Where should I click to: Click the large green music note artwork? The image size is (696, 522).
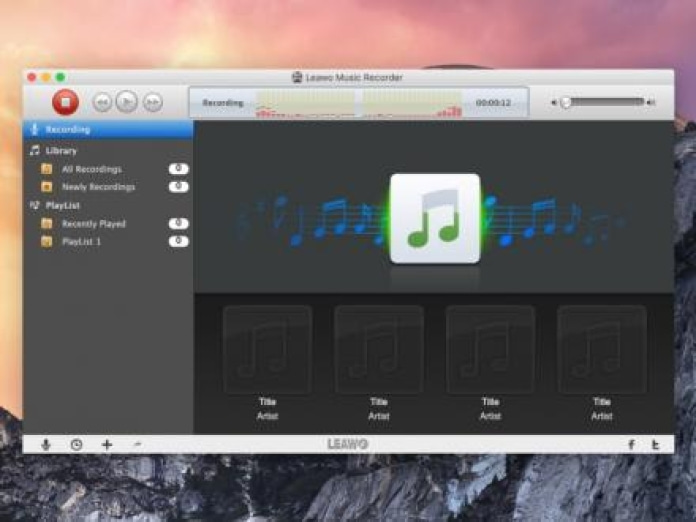pyautogui.click(x=435, y=218)
